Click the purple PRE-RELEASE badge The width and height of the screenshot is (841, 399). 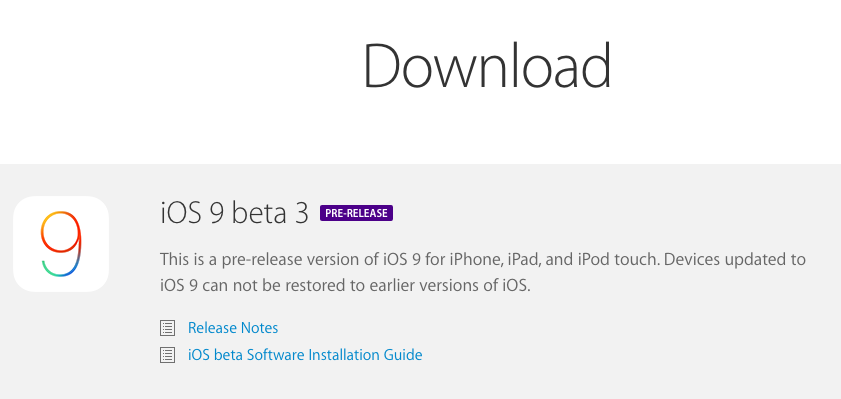[x=357, y=213]
